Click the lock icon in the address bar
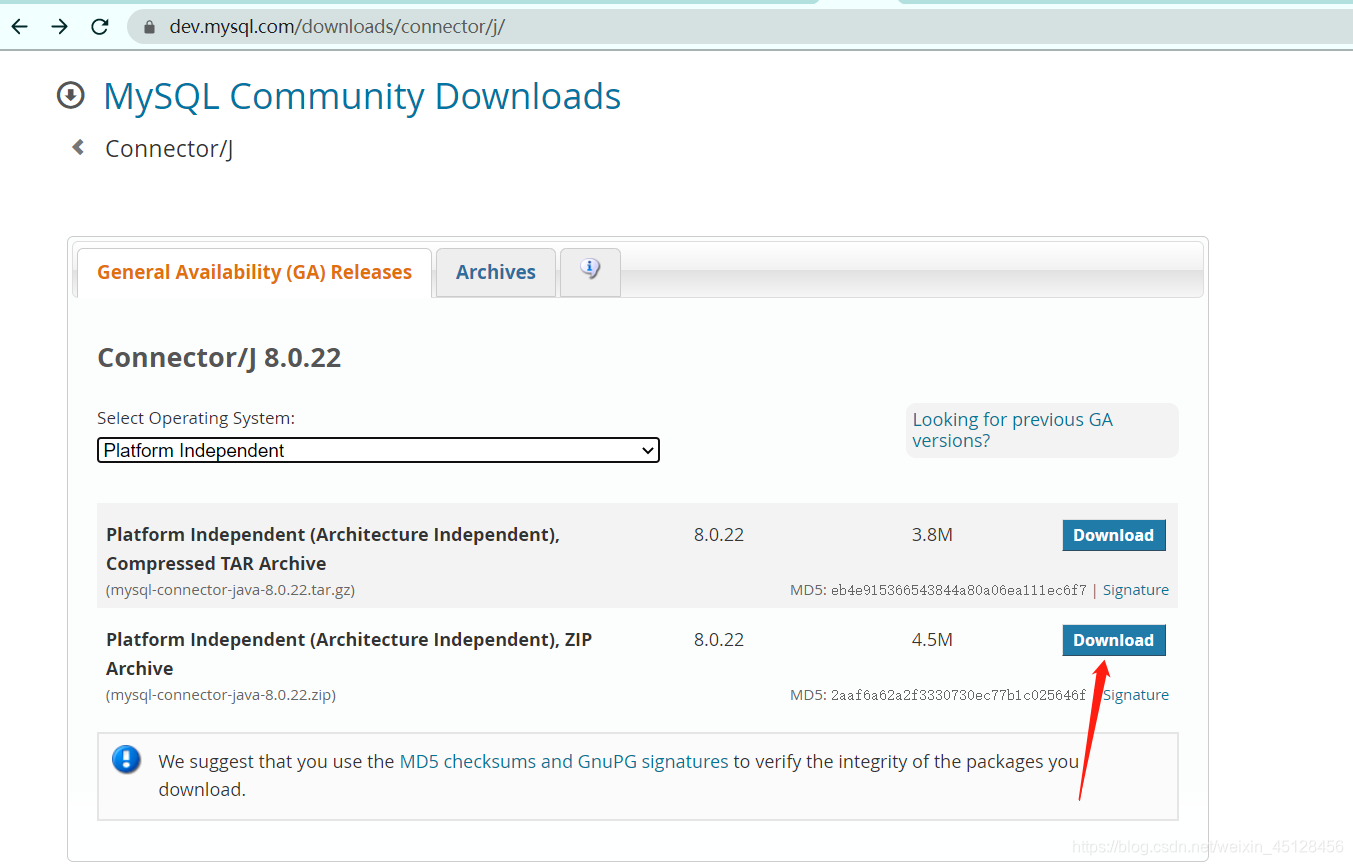The image size is (1353, 865). (150, 27)
